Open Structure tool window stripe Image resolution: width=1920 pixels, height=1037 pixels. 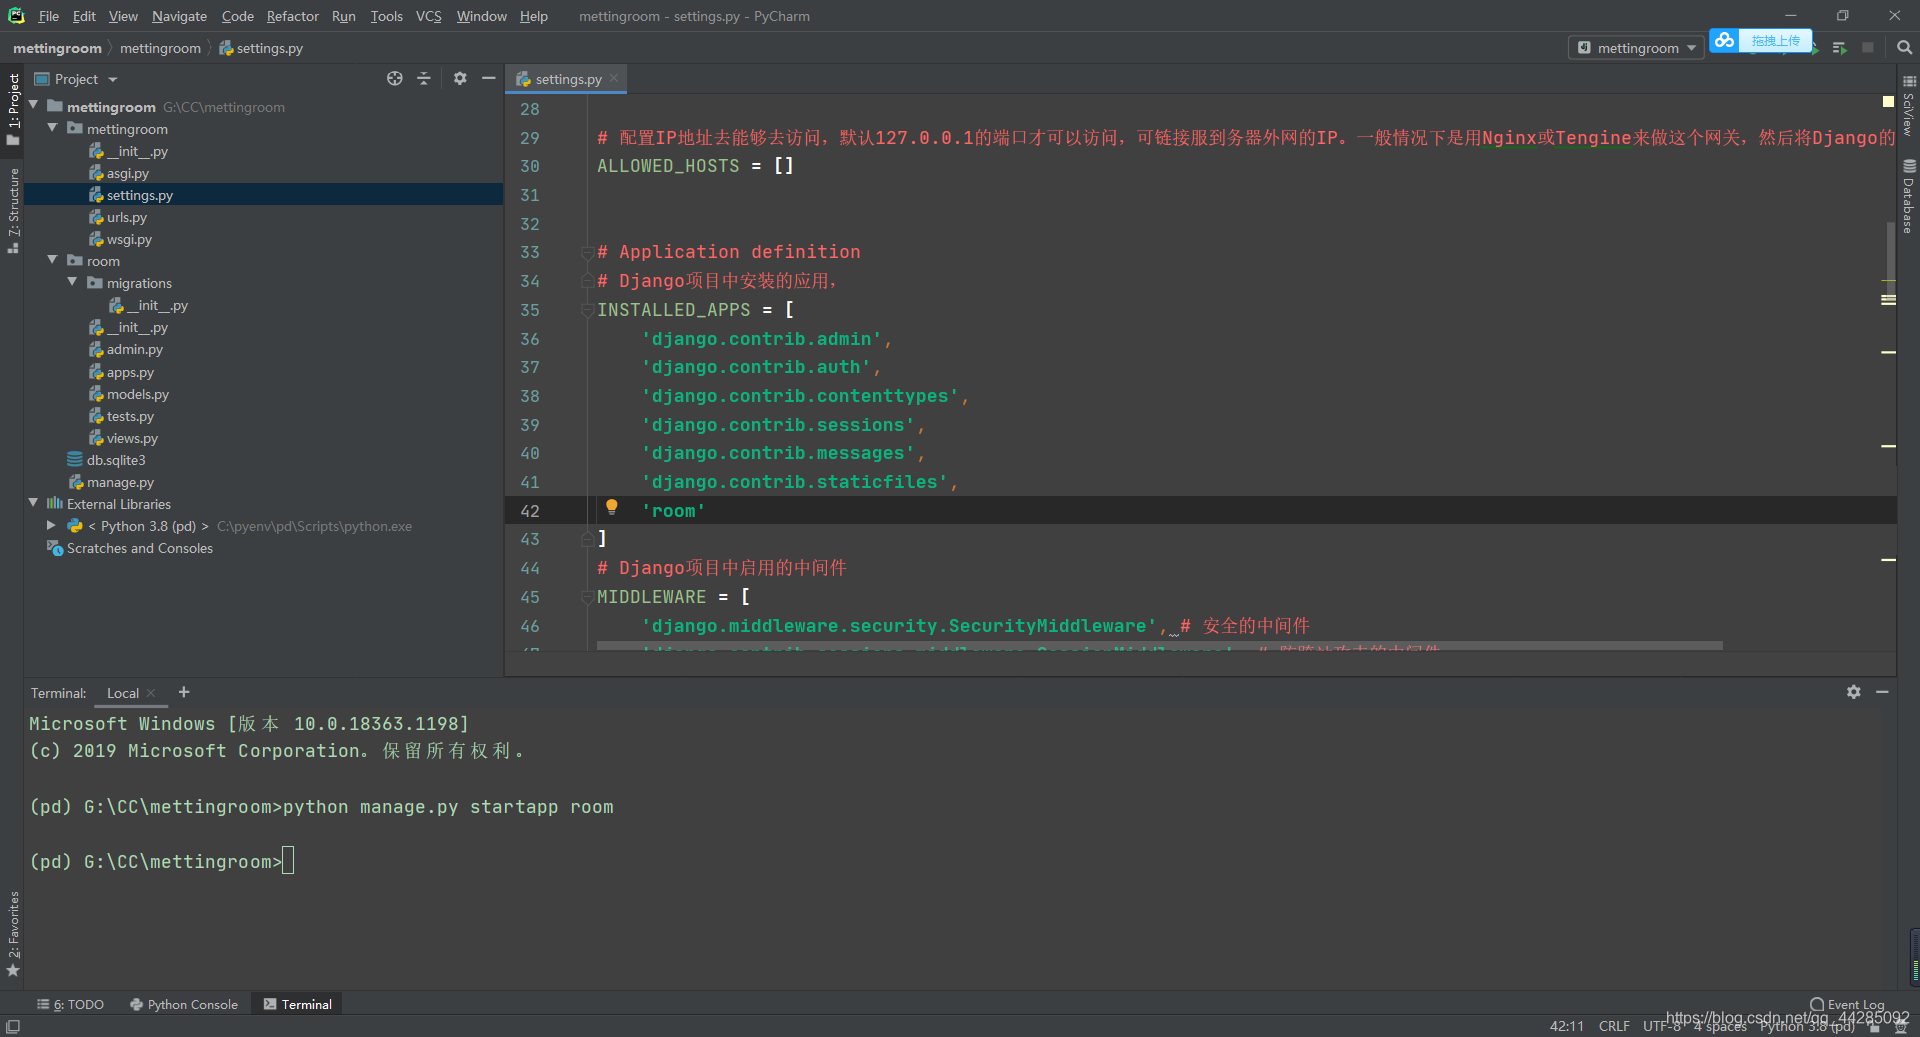point(13,210)
